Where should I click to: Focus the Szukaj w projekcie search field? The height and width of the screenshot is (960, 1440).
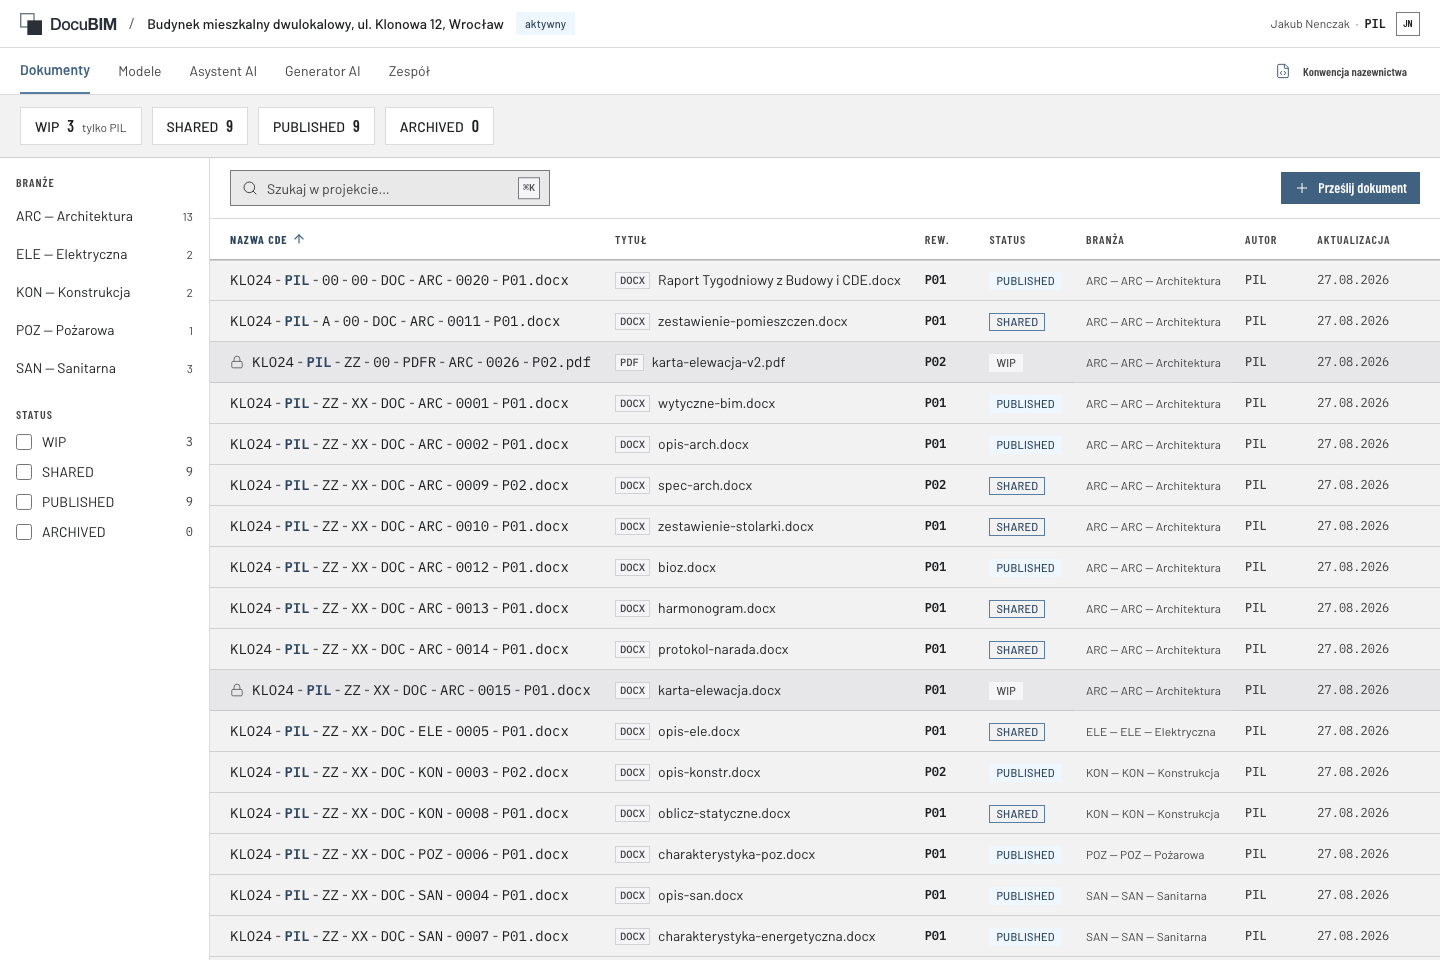[x=390, y=188]
